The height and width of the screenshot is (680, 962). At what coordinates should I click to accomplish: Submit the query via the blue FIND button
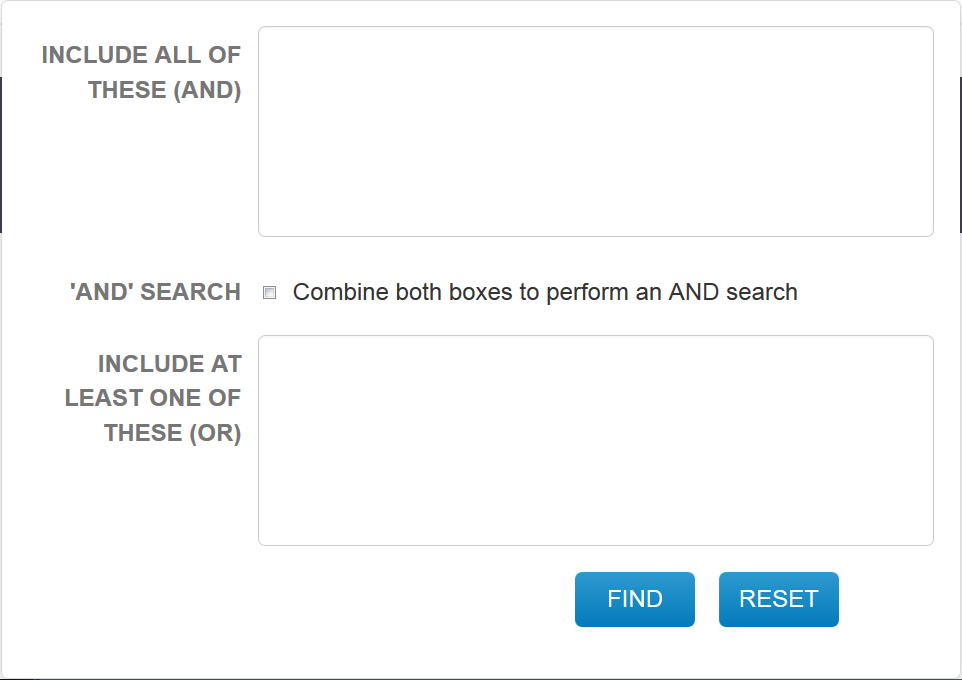tap(634, 599)
